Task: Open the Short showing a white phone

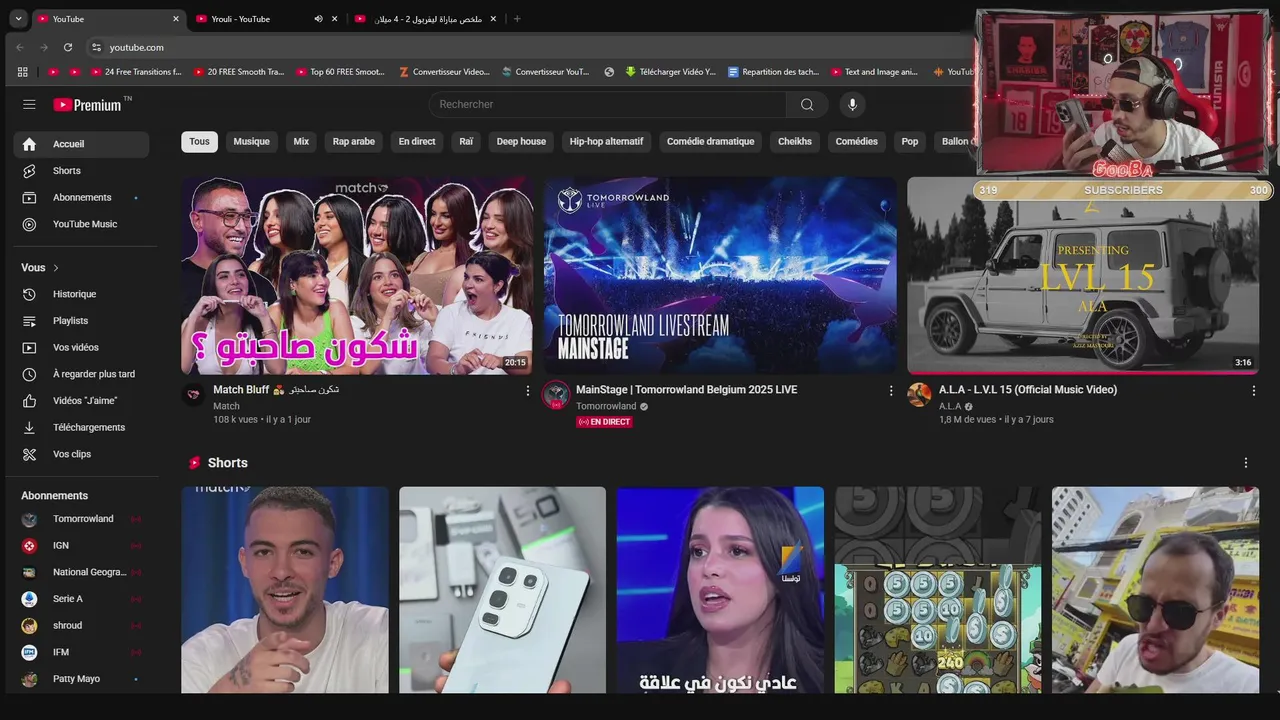Action: tap(502, 590)
